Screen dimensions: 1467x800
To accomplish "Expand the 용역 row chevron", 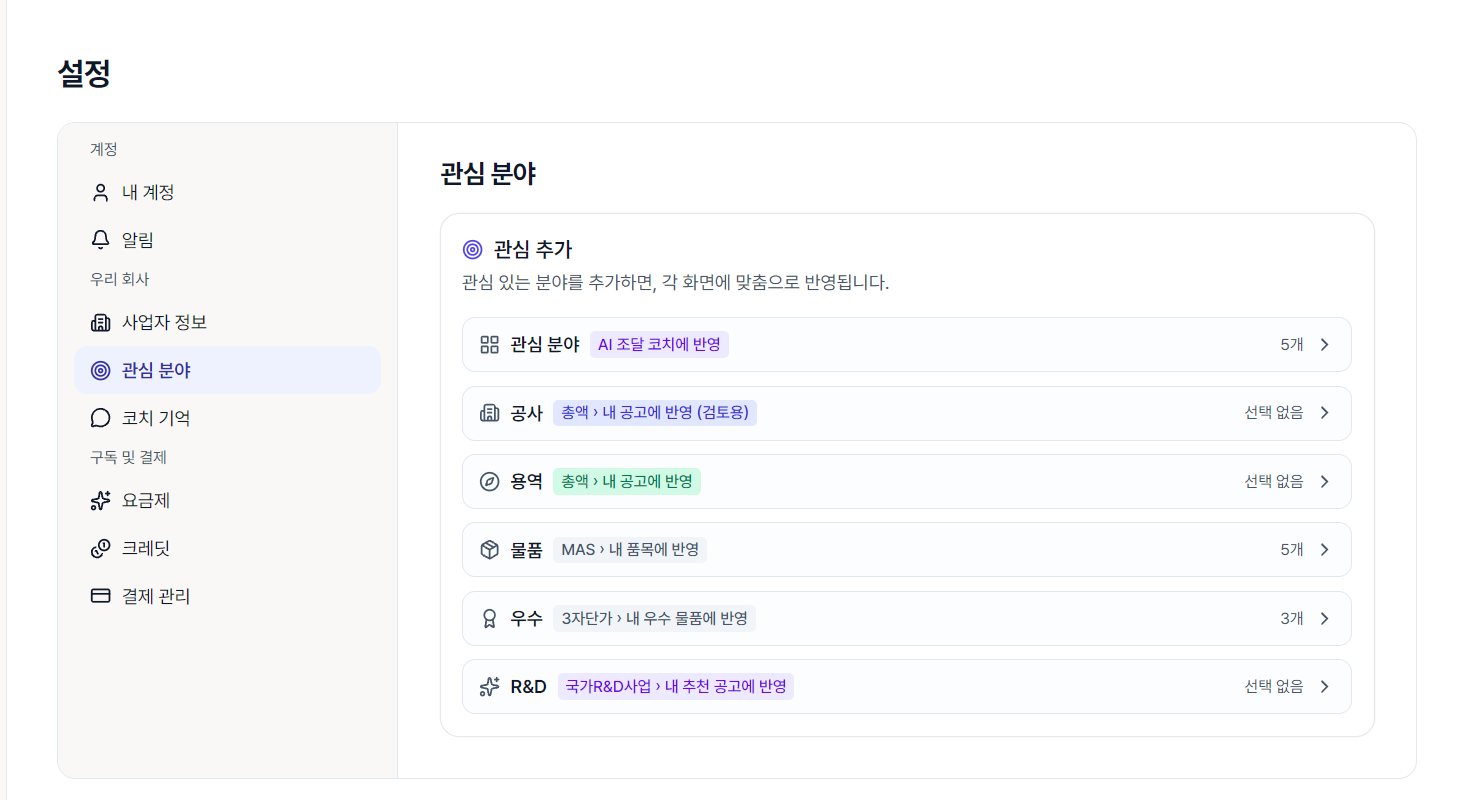I will 1324,481.
